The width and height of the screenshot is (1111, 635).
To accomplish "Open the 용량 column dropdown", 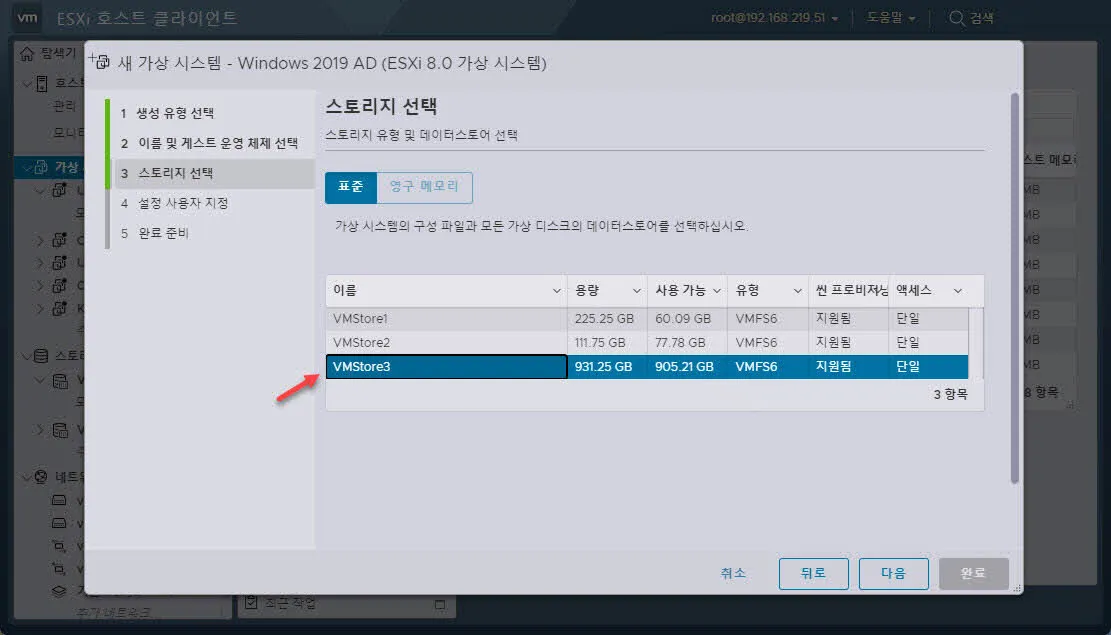I will coord(638,290).
